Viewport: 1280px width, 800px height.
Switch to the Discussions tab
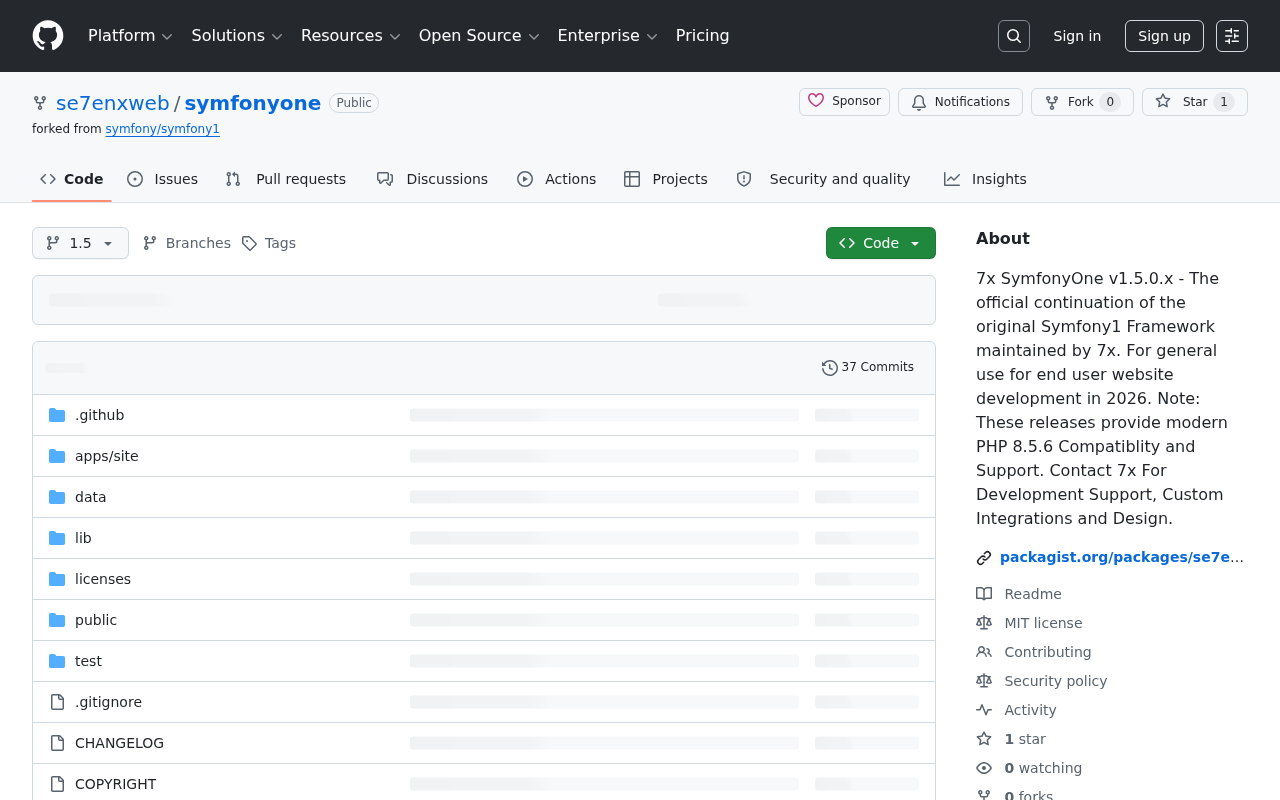432,179
